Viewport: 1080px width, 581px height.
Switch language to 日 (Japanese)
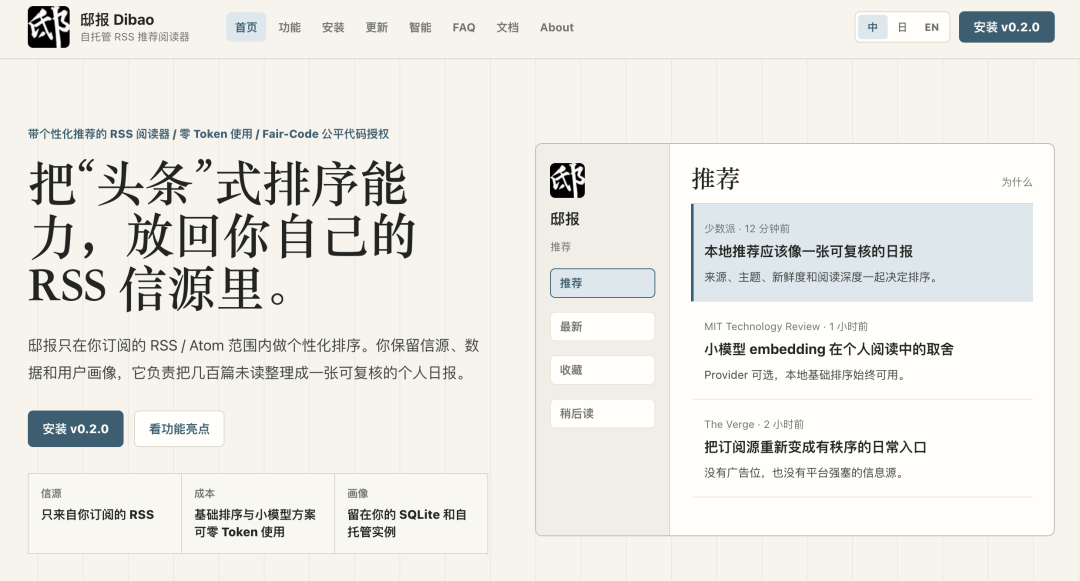point(902,28)
